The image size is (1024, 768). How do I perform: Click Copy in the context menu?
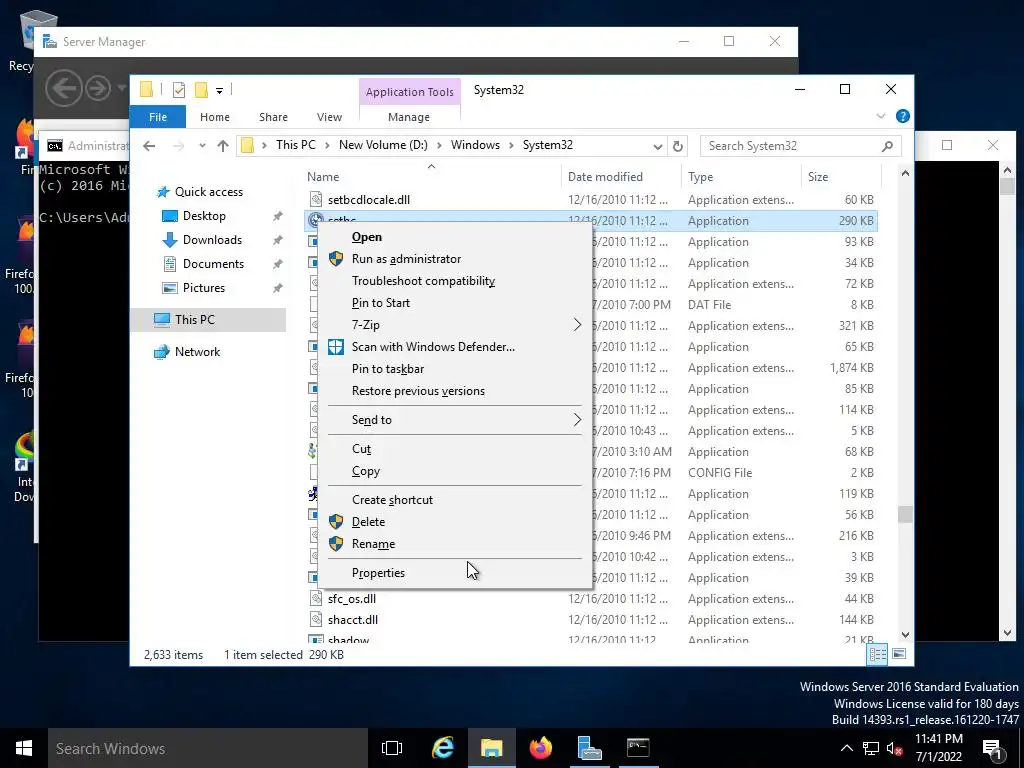pos(366,472)
